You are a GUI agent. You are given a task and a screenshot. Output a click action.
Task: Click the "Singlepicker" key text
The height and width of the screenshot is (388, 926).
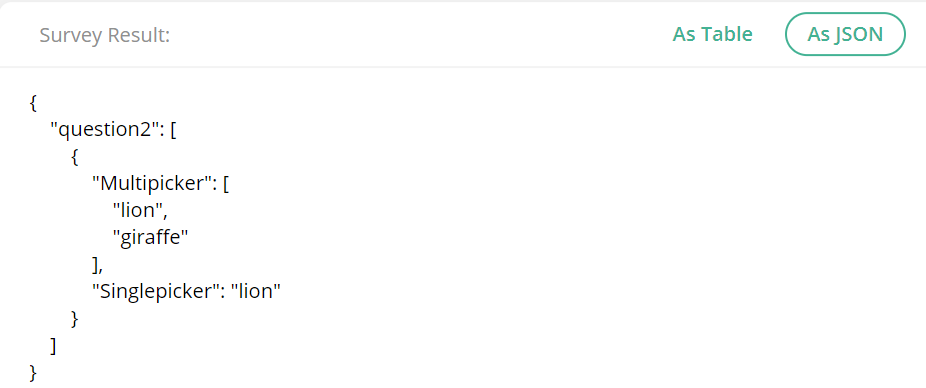pos(156,291)
